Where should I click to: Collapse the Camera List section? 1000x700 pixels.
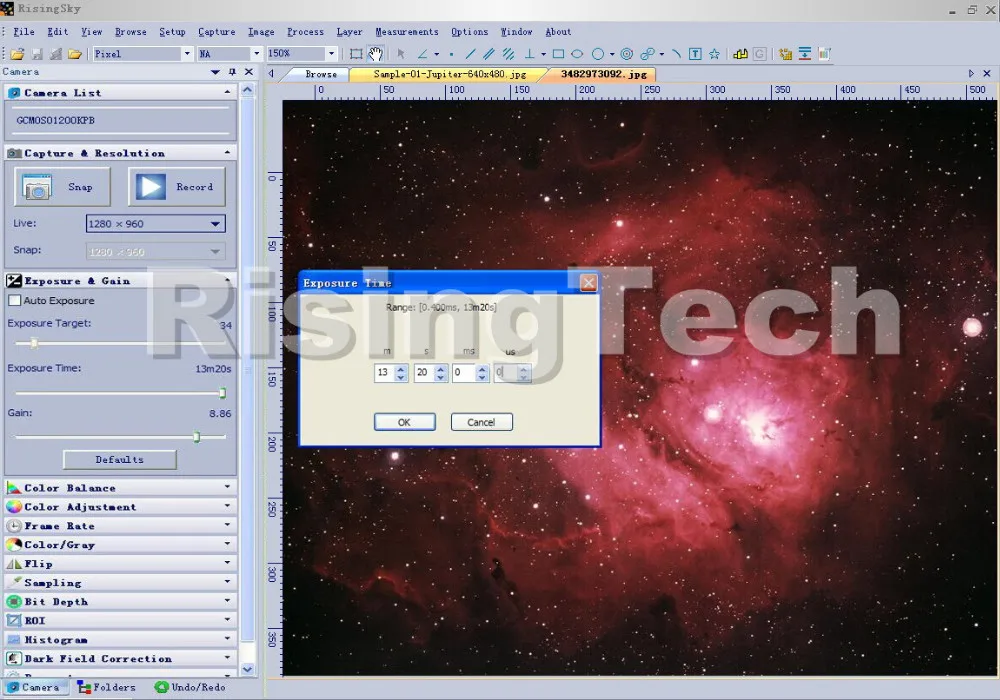pyautogui.click(x=227, y=92)
